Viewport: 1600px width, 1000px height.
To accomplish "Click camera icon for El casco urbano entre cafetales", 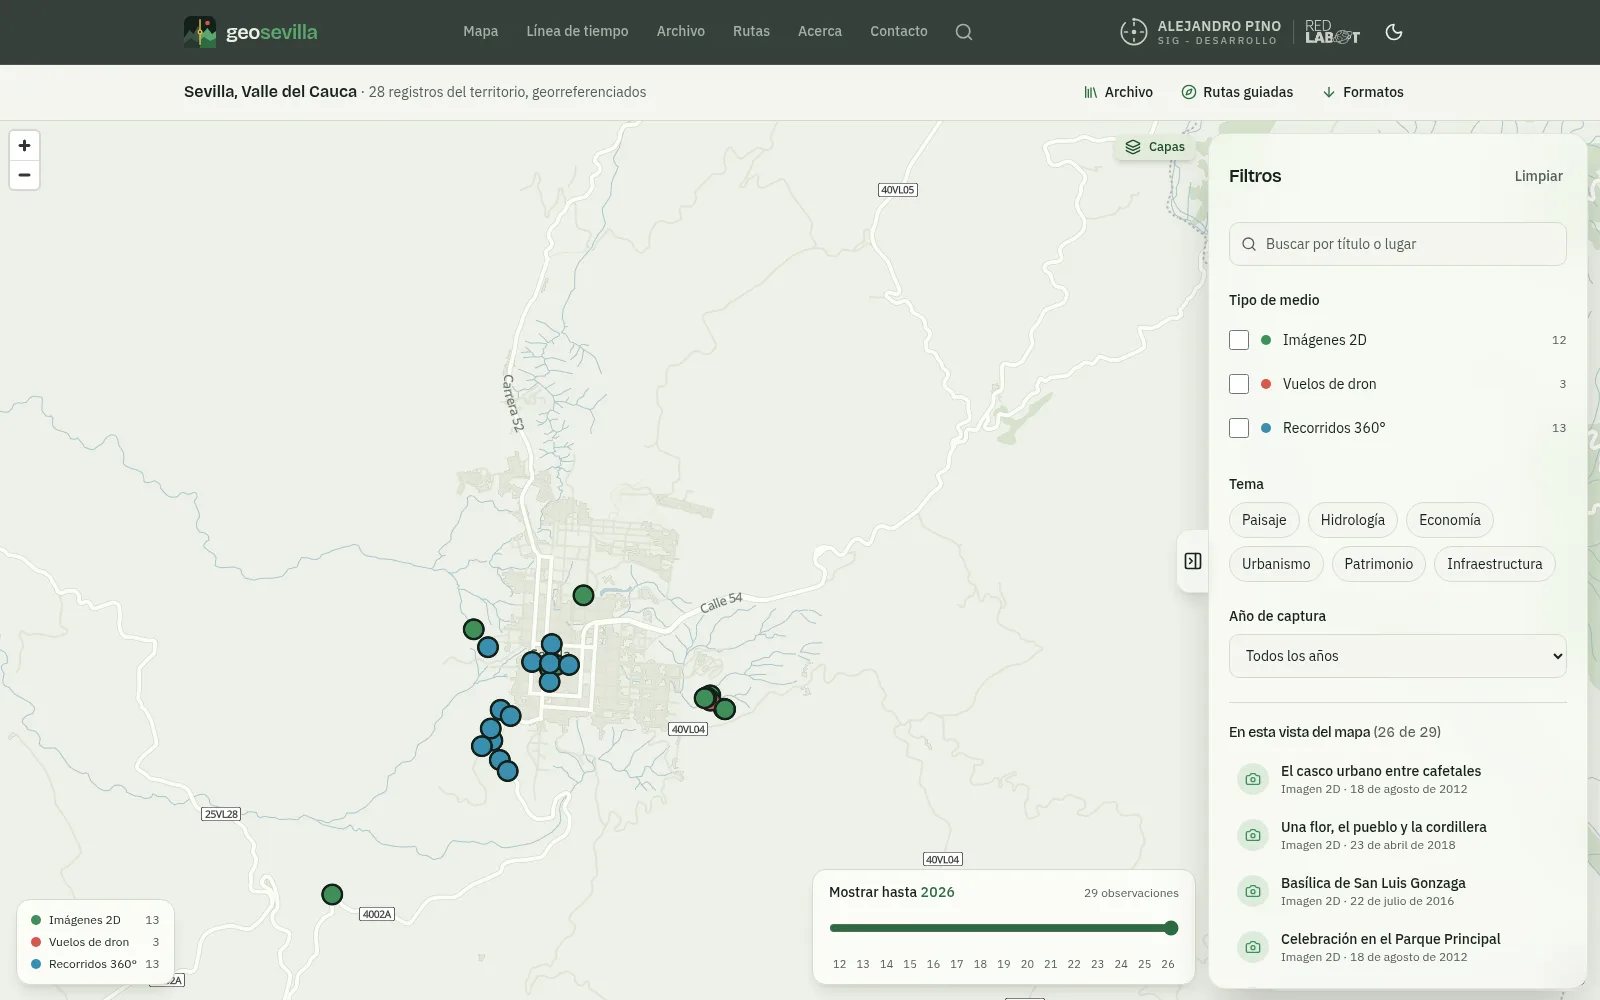I will tap(1253, 779).
